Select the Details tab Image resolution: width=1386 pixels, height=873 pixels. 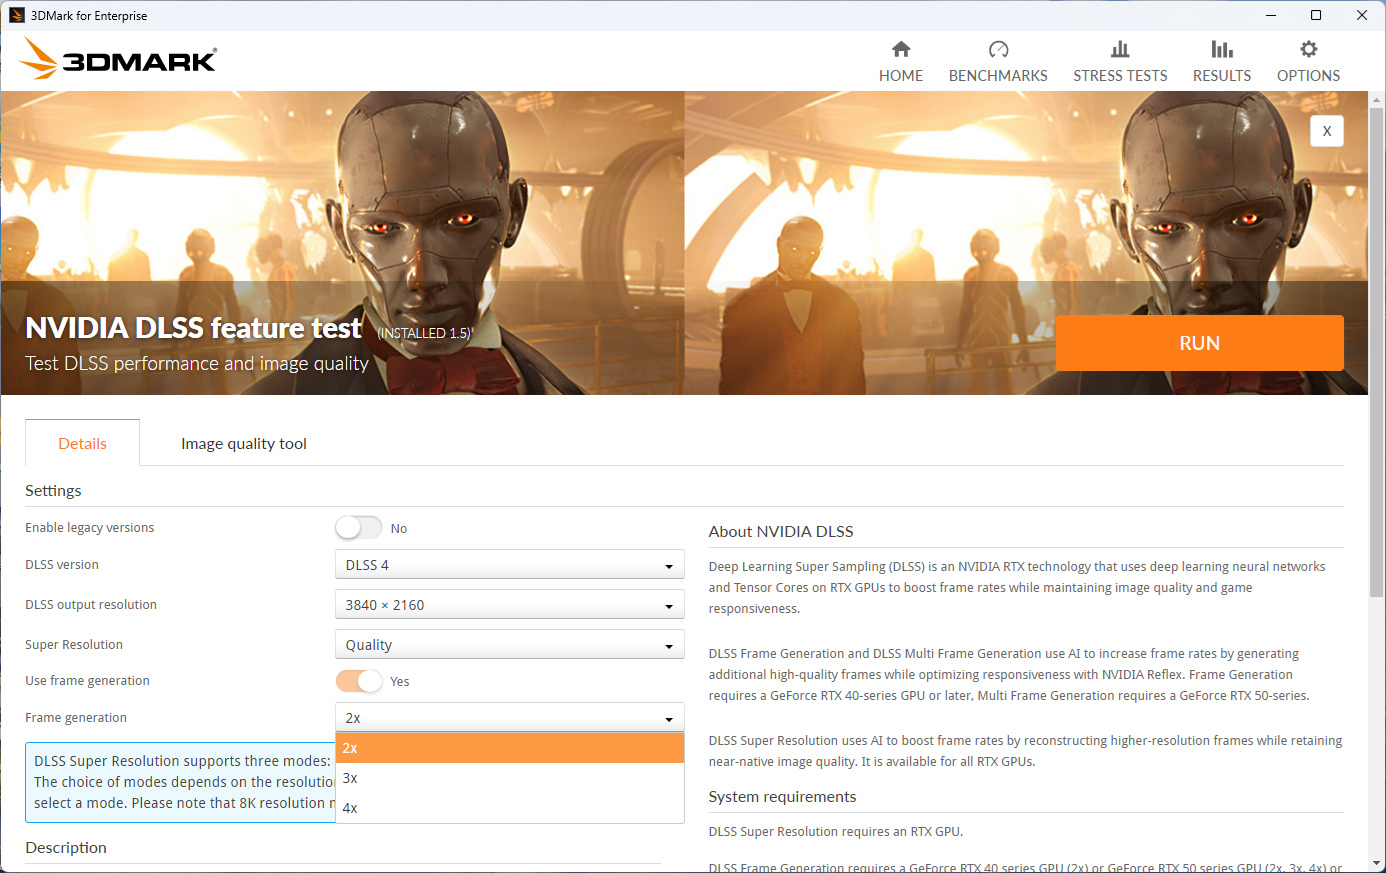pyautogui.click(x=82, y=444)
